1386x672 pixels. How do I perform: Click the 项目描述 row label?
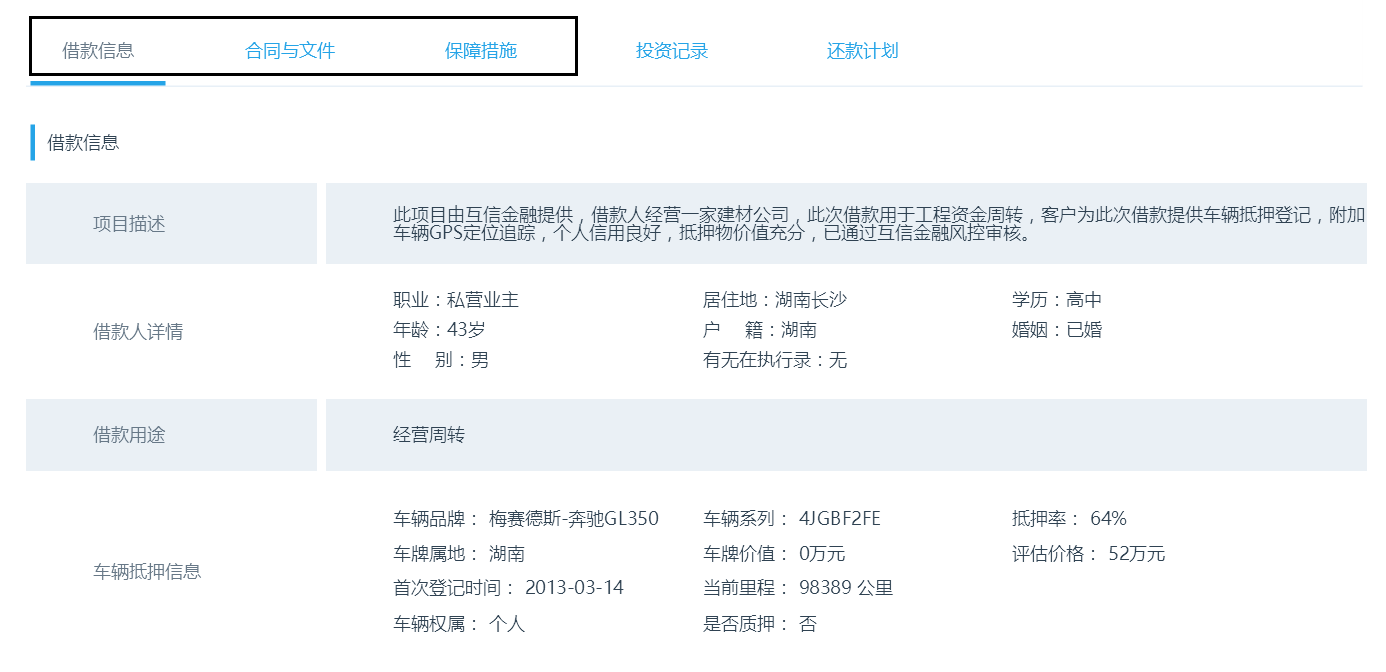click(129, 224)
